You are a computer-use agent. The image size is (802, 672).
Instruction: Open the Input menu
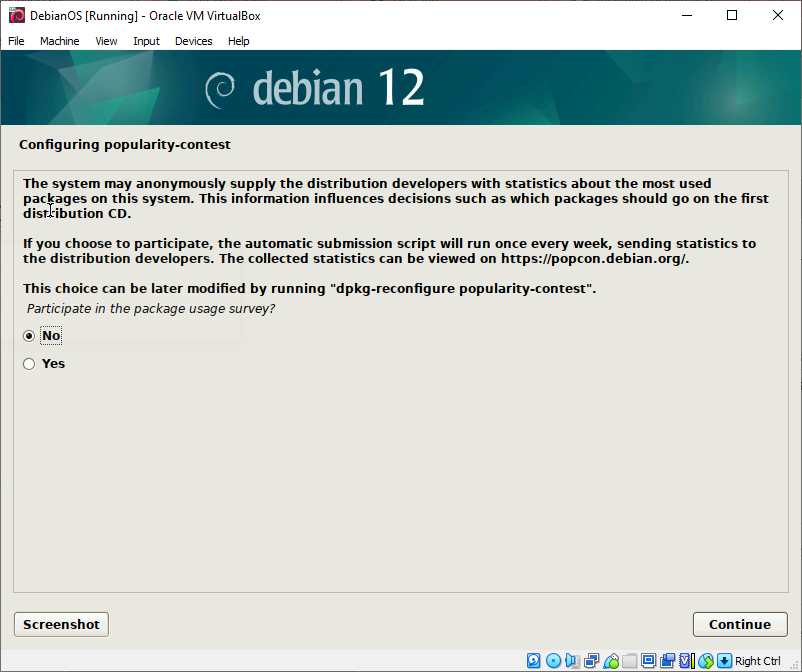coord(146,41)
